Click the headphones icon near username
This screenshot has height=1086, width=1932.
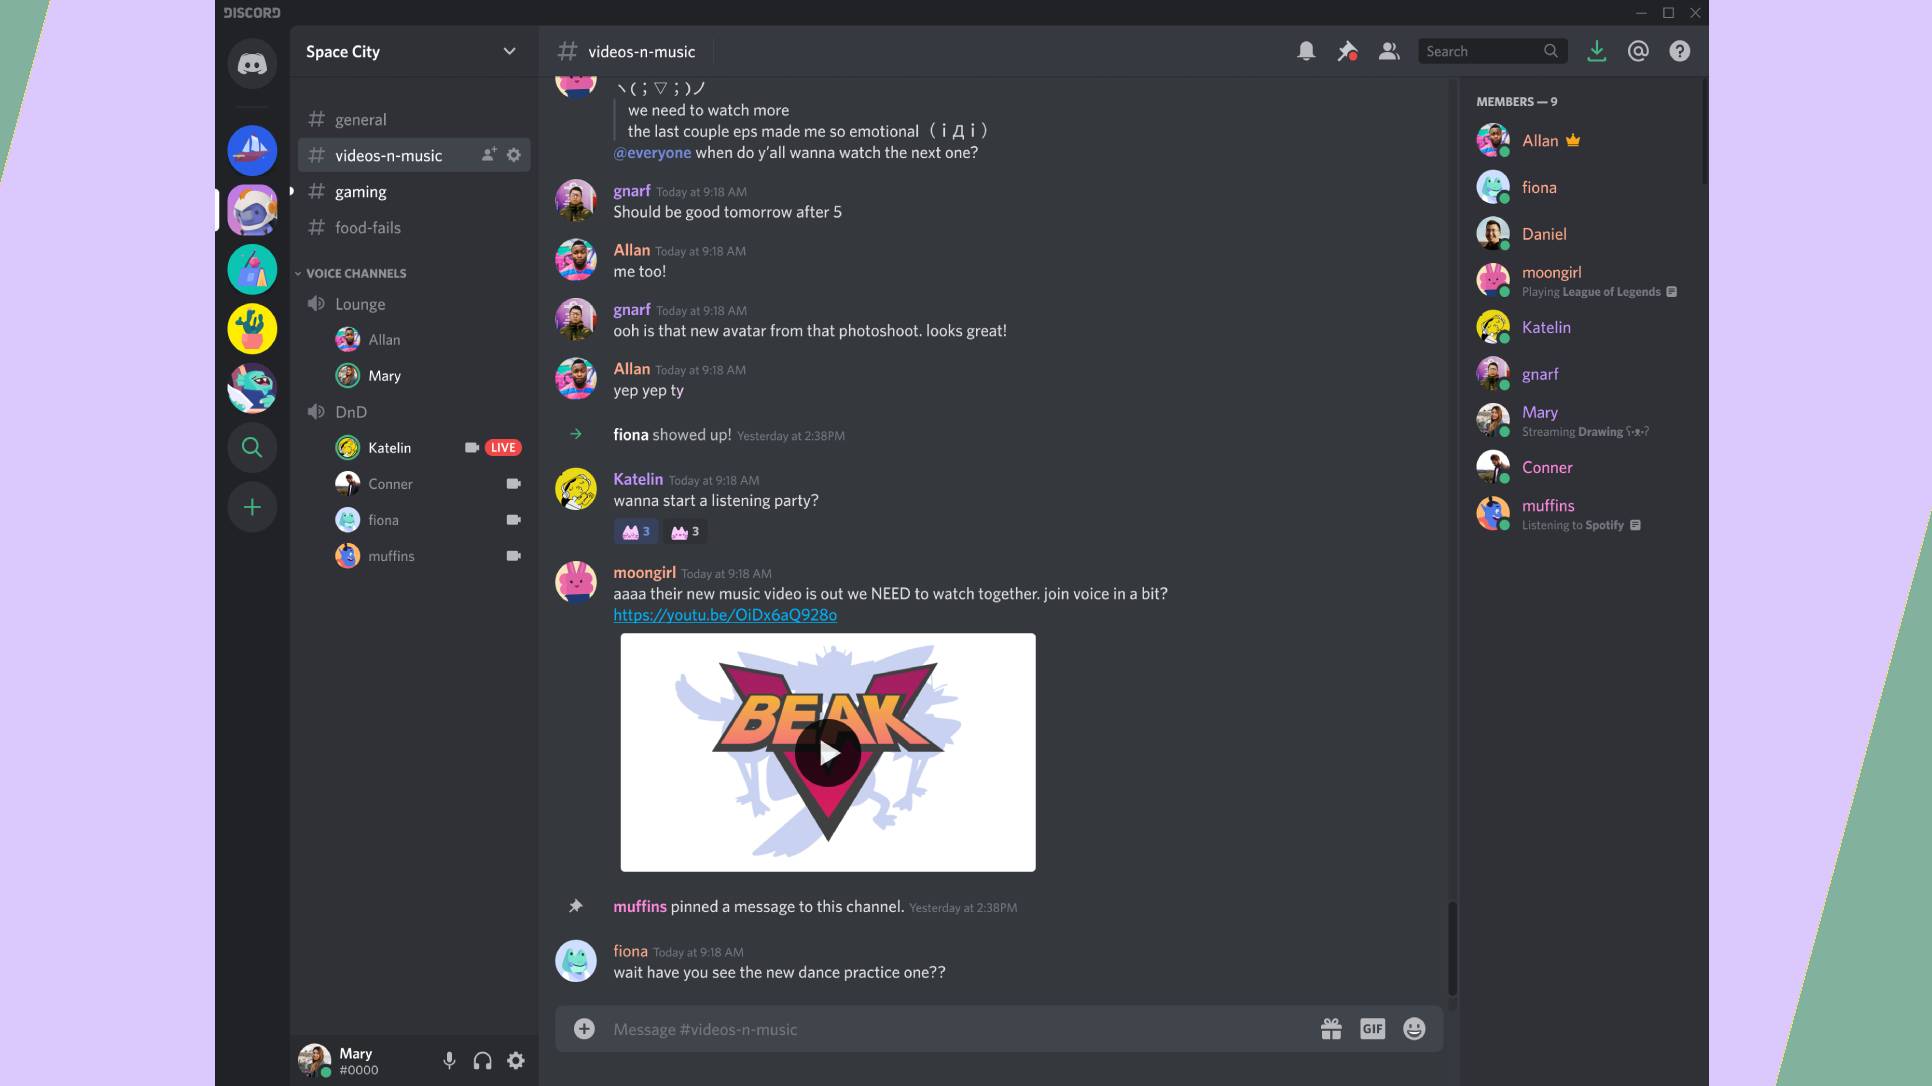click(482, 1061)
